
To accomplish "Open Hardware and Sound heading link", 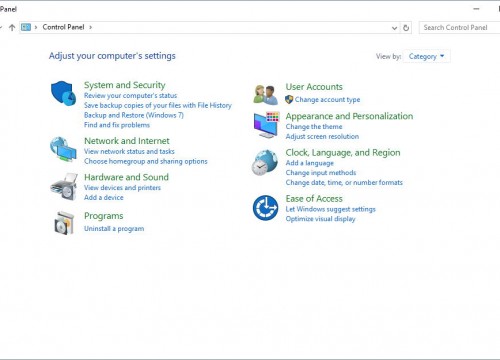I will pos(126,177).
